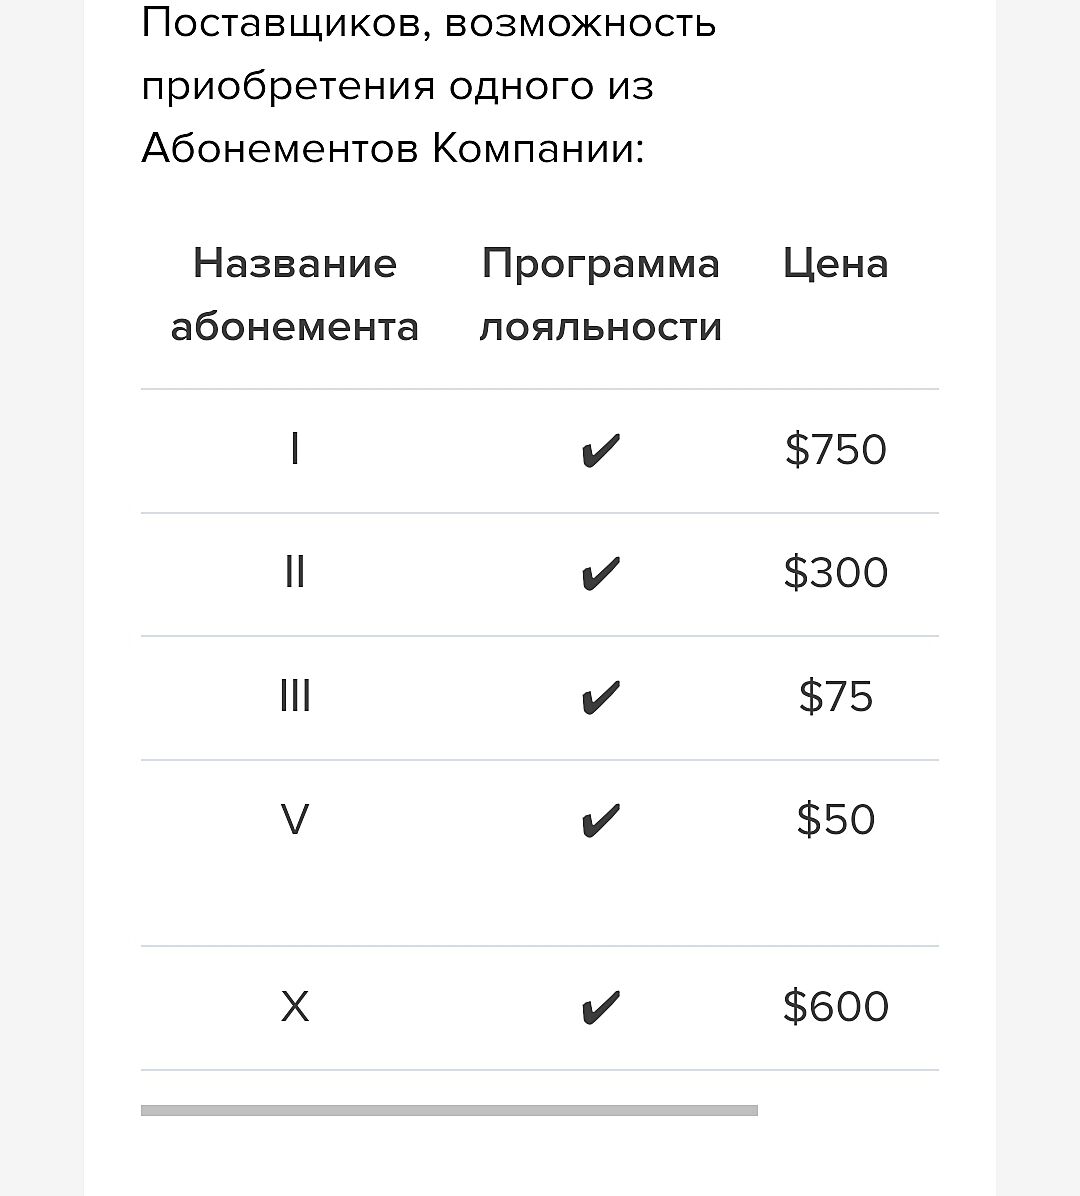Click the 'Программа лояльности' column header

click(600, 295)
